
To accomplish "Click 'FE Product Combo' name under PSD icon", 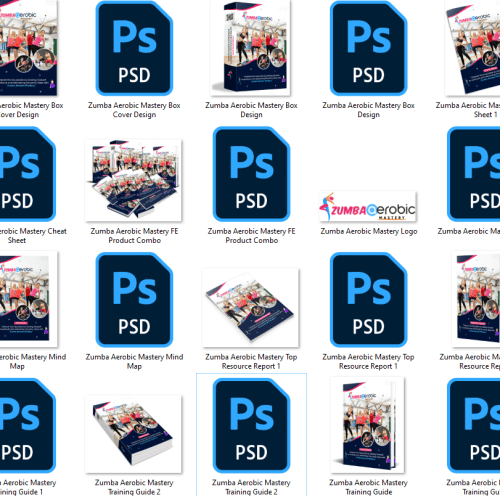I will (x=252, y=236).
